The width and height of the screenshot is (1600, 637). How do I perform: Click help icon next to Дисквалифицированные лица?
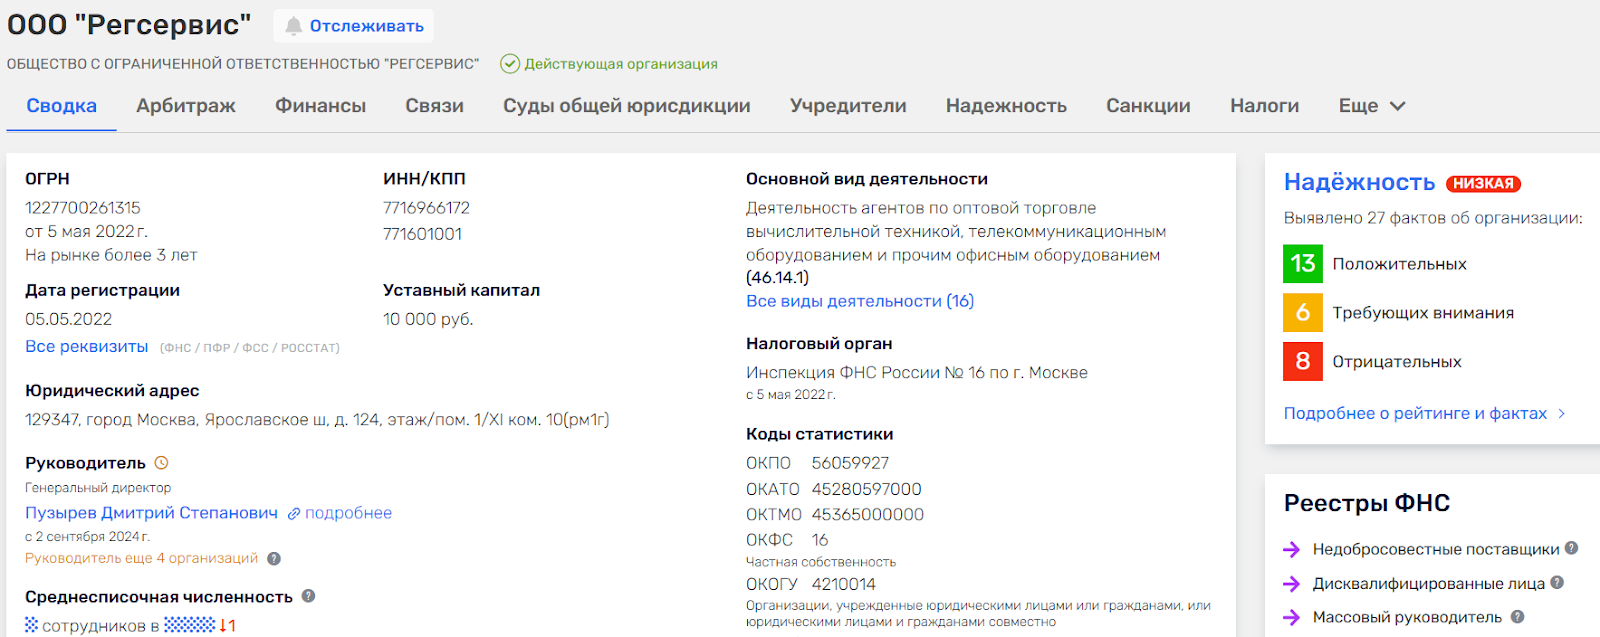point(1557,583)
